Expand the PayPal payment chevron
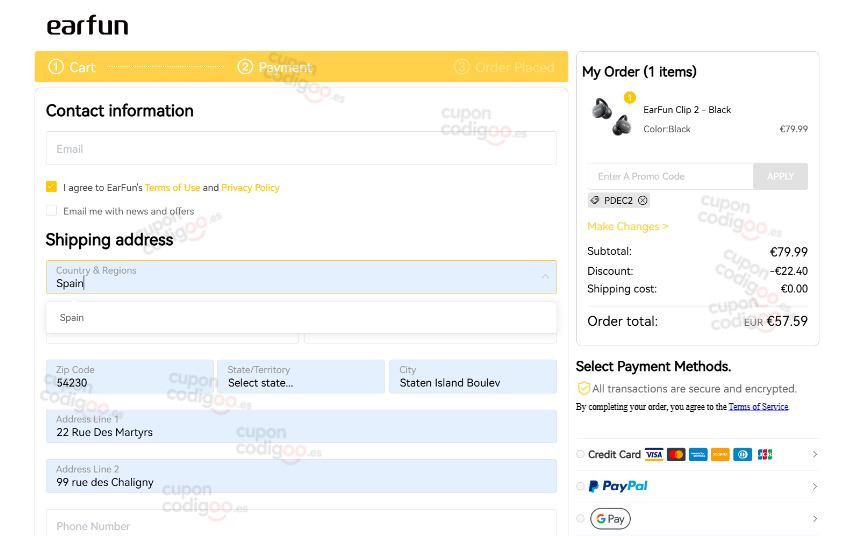This screenshot has width=855, height=536. (815, 486)
